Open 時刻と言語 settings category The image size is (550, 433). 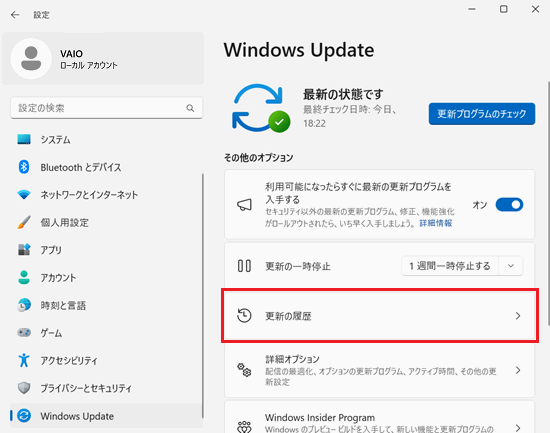(x=106, y=305)
